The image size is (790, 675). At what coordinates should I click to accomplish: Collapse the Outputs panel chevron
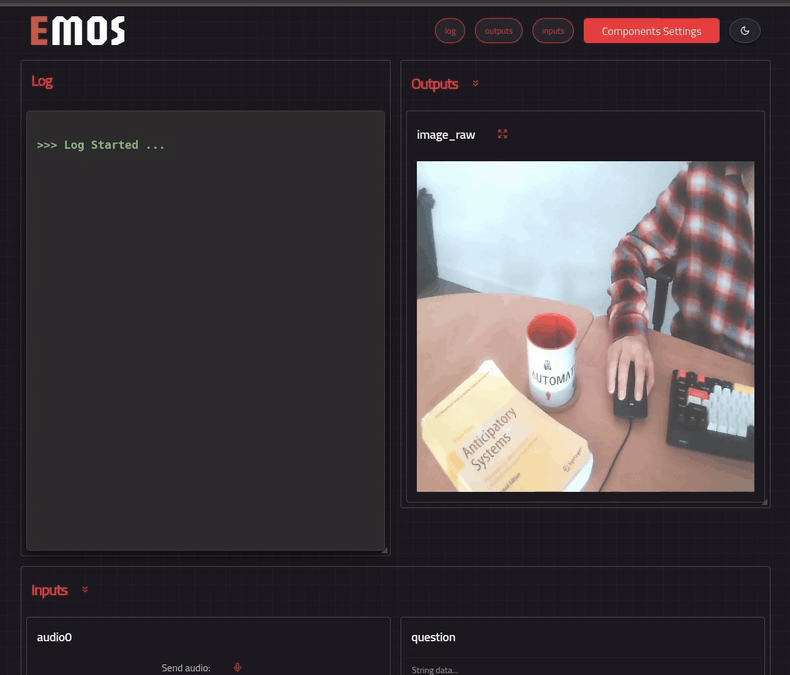pyautogui.click(x=476, y=83)
